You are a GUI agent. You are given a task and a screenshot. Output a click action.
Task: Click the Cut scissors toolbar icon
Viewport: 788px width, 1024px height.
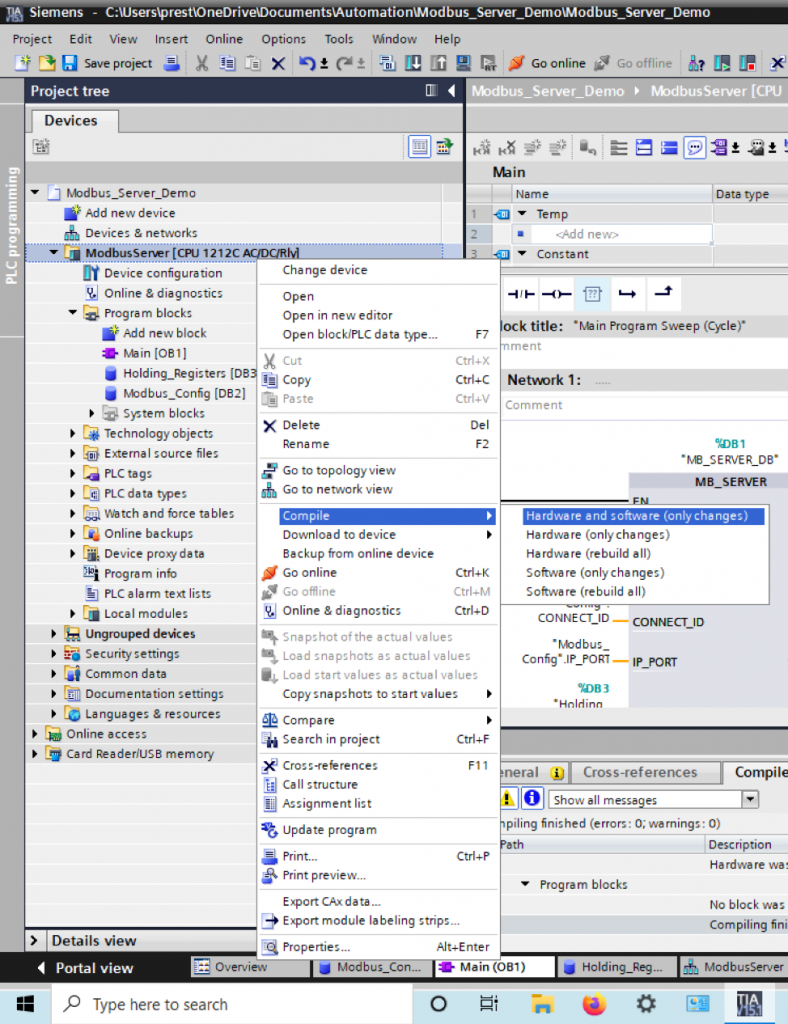(x=202, y=63)
